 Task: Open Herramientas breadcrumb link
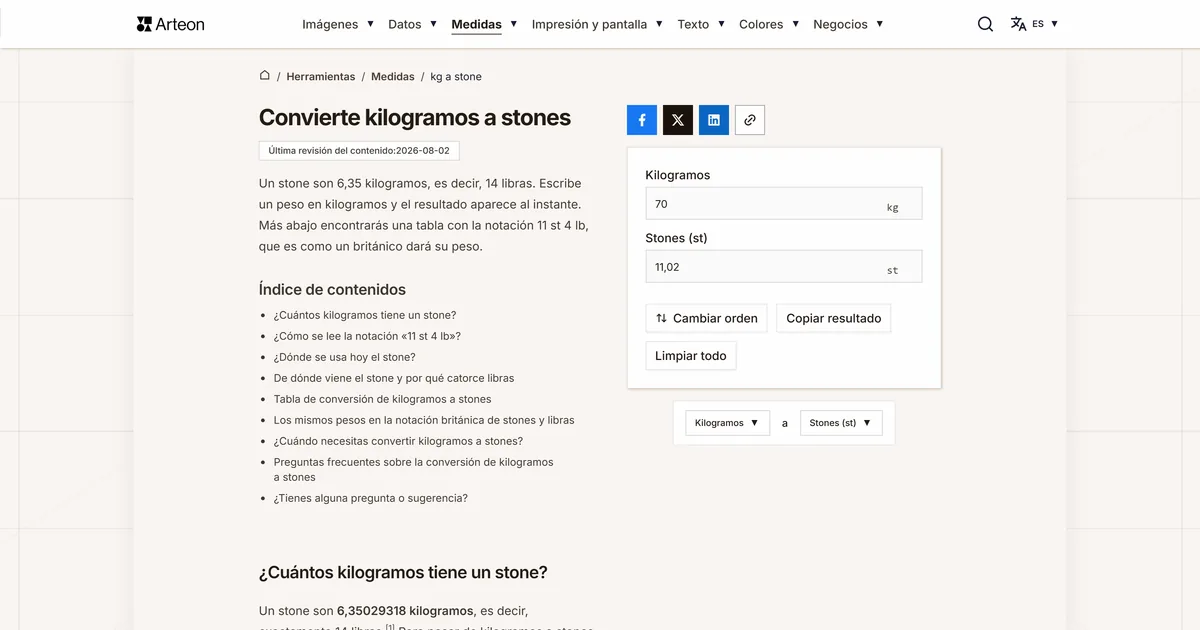coord(321,77)
